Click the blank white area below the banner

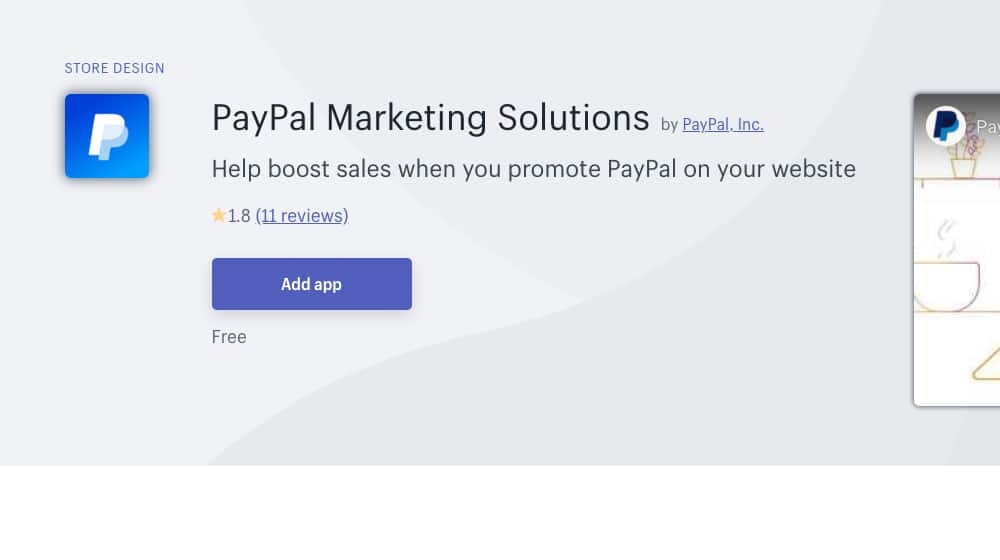(500, 513)
